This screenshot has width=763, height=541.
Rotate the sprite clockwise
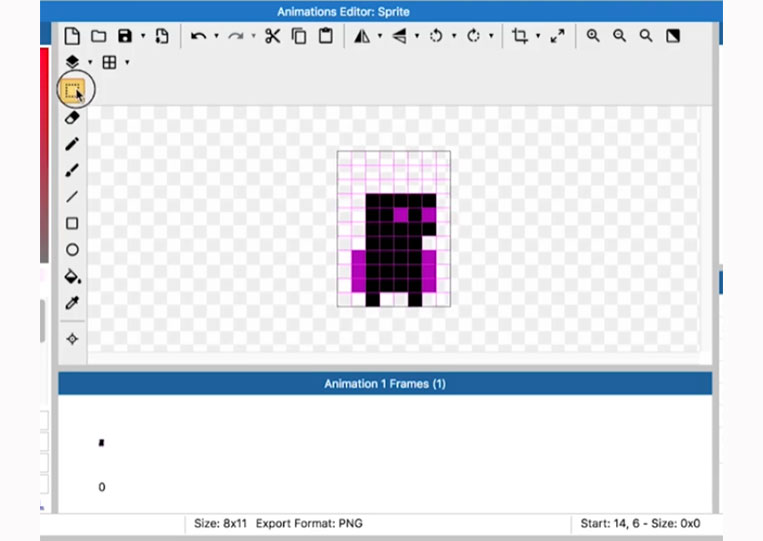[473, 36]
